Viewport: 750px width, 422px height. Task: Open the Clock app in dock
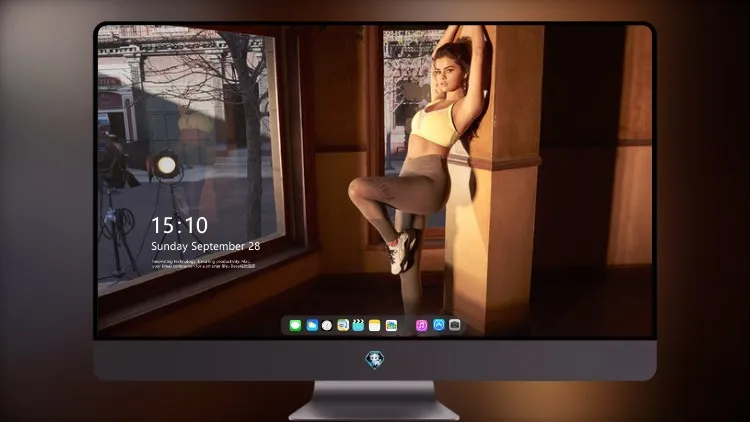click(327, 326)
